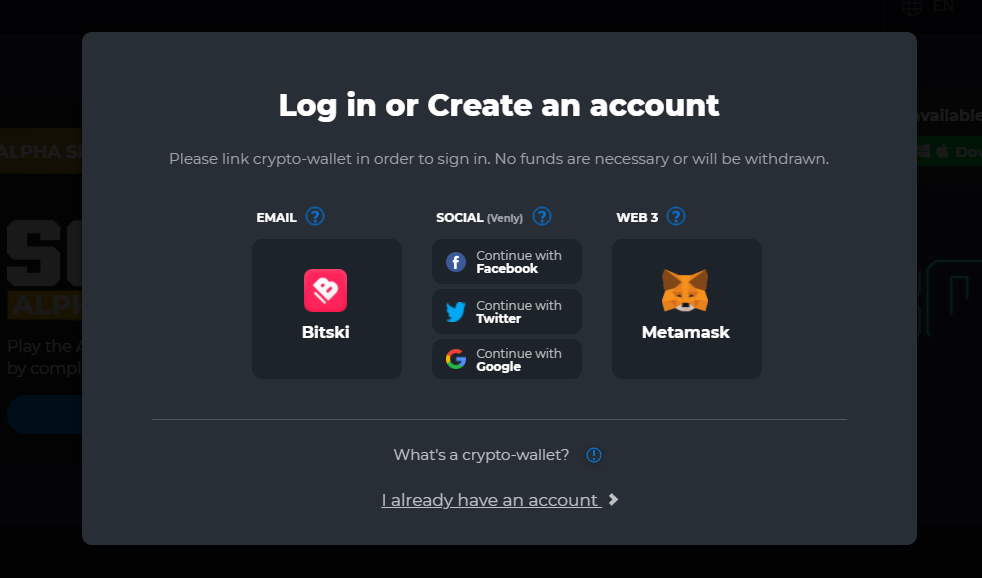Open help icon next to WEB 3

[676, 217]
